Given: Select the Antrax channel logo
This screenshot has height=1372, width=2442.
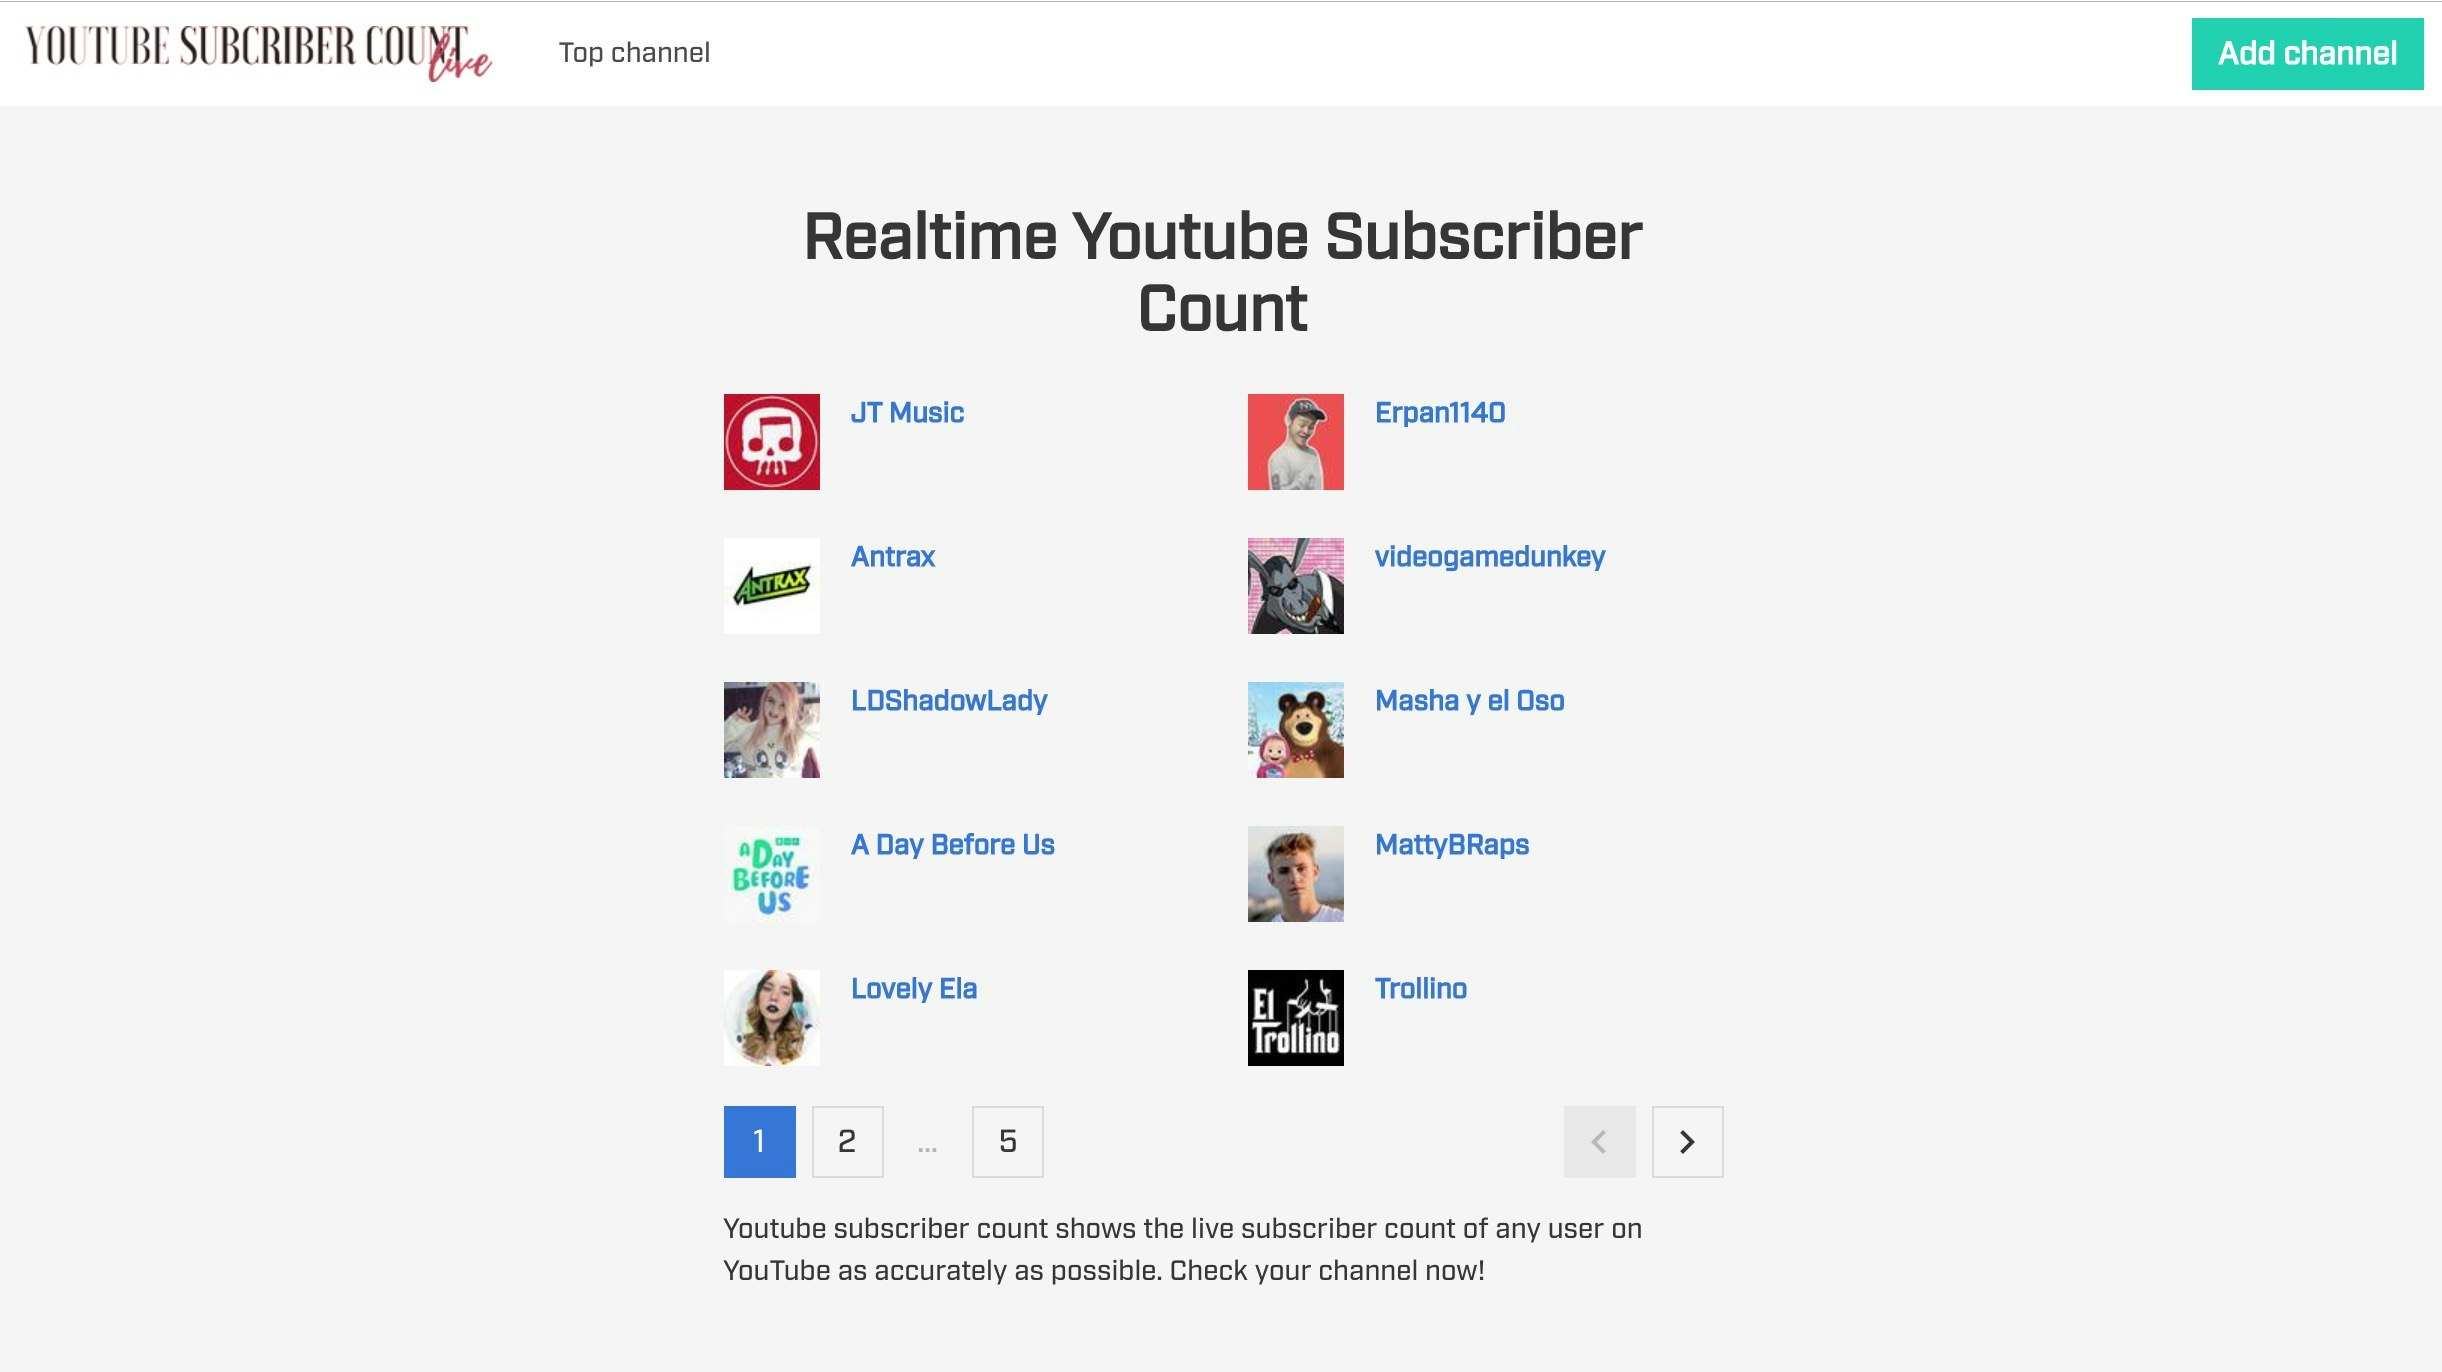Looking at the screenshot, I should point(770,585).
